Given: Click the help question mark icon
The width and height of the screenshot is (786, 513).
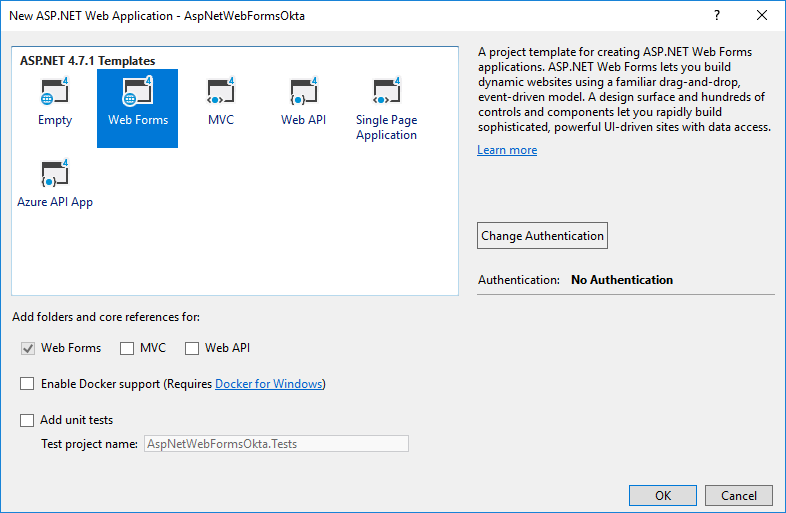Looking at the screenshot, I should tap(717, 16).
